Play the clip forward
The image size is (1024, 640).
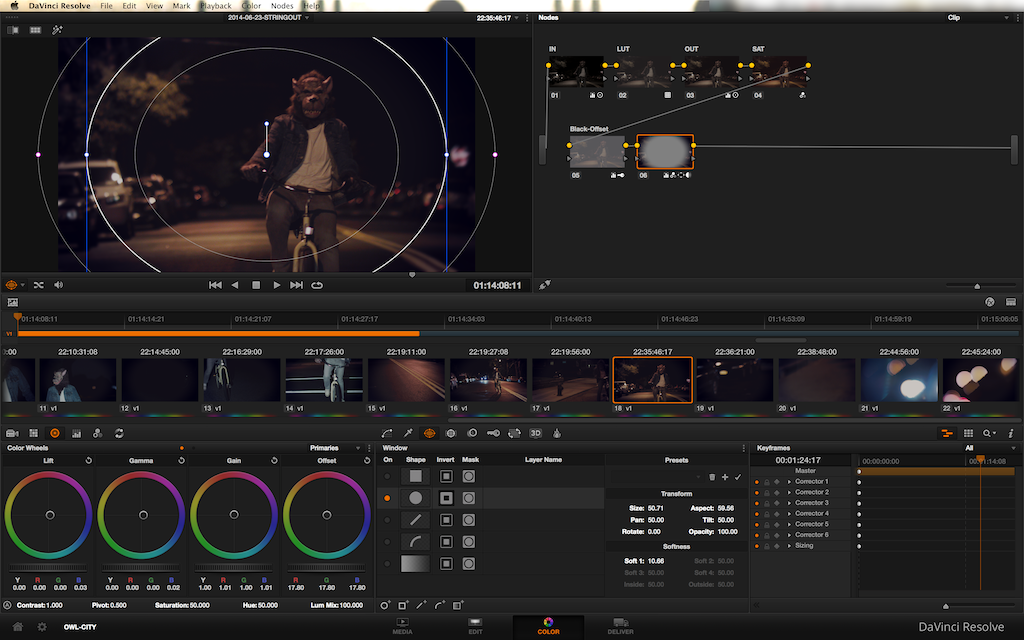[x=276, y=285]
